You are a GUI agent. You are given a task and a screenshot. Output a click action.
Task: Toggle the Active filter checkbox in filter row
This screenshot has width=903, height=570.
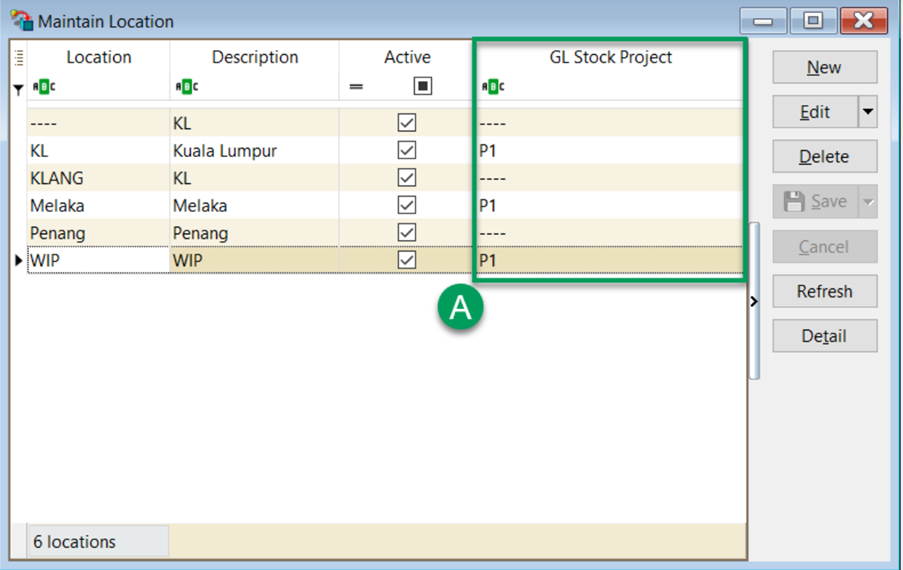(x=423, y=87)
